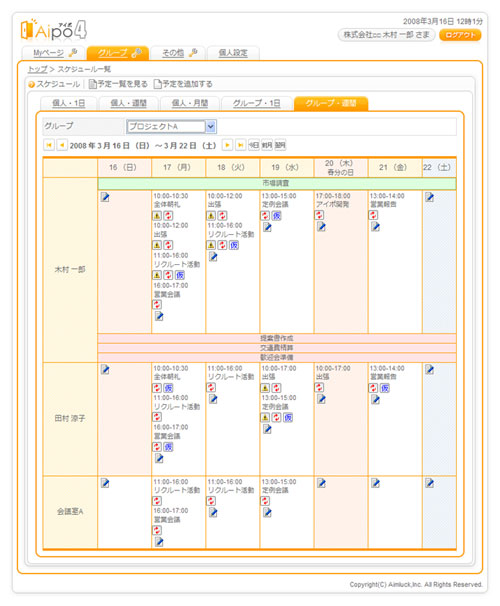Click repeat icon under アイポ開発 event
The width and height of the screenshot is (500, 606).
click(319, 215)
